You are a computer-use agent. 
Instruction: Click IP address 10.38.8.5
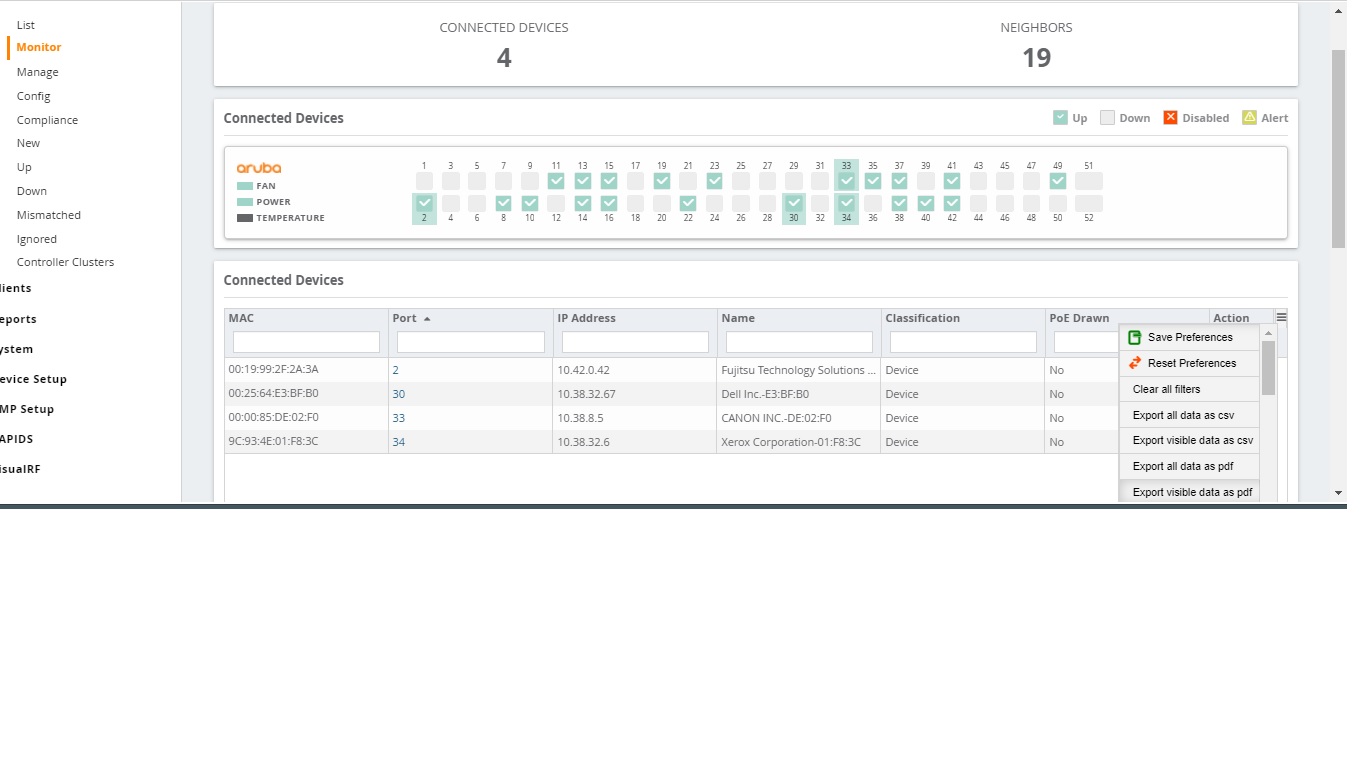pyautogui.click(x=580, y=418)
